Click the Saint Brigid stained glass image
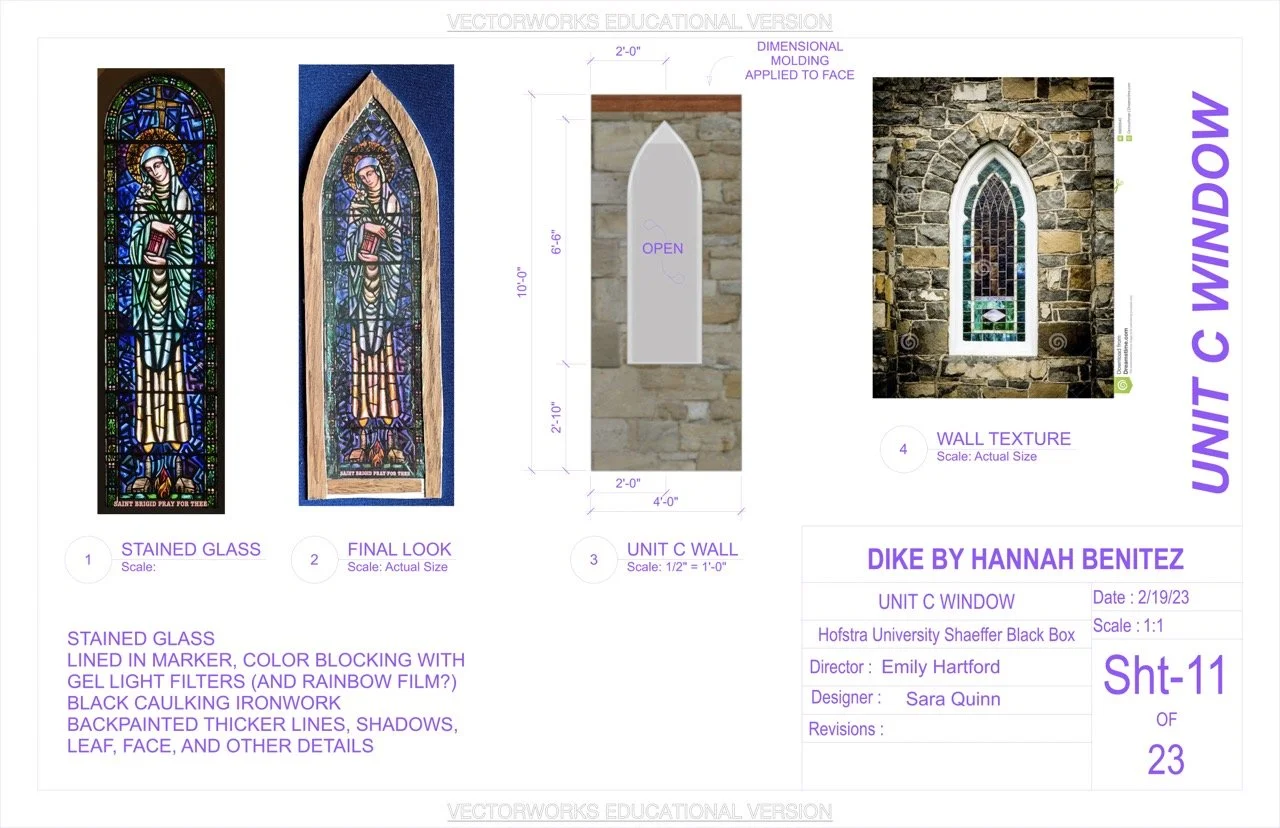This screenshot has width=1280, height=828. [161, 291]
